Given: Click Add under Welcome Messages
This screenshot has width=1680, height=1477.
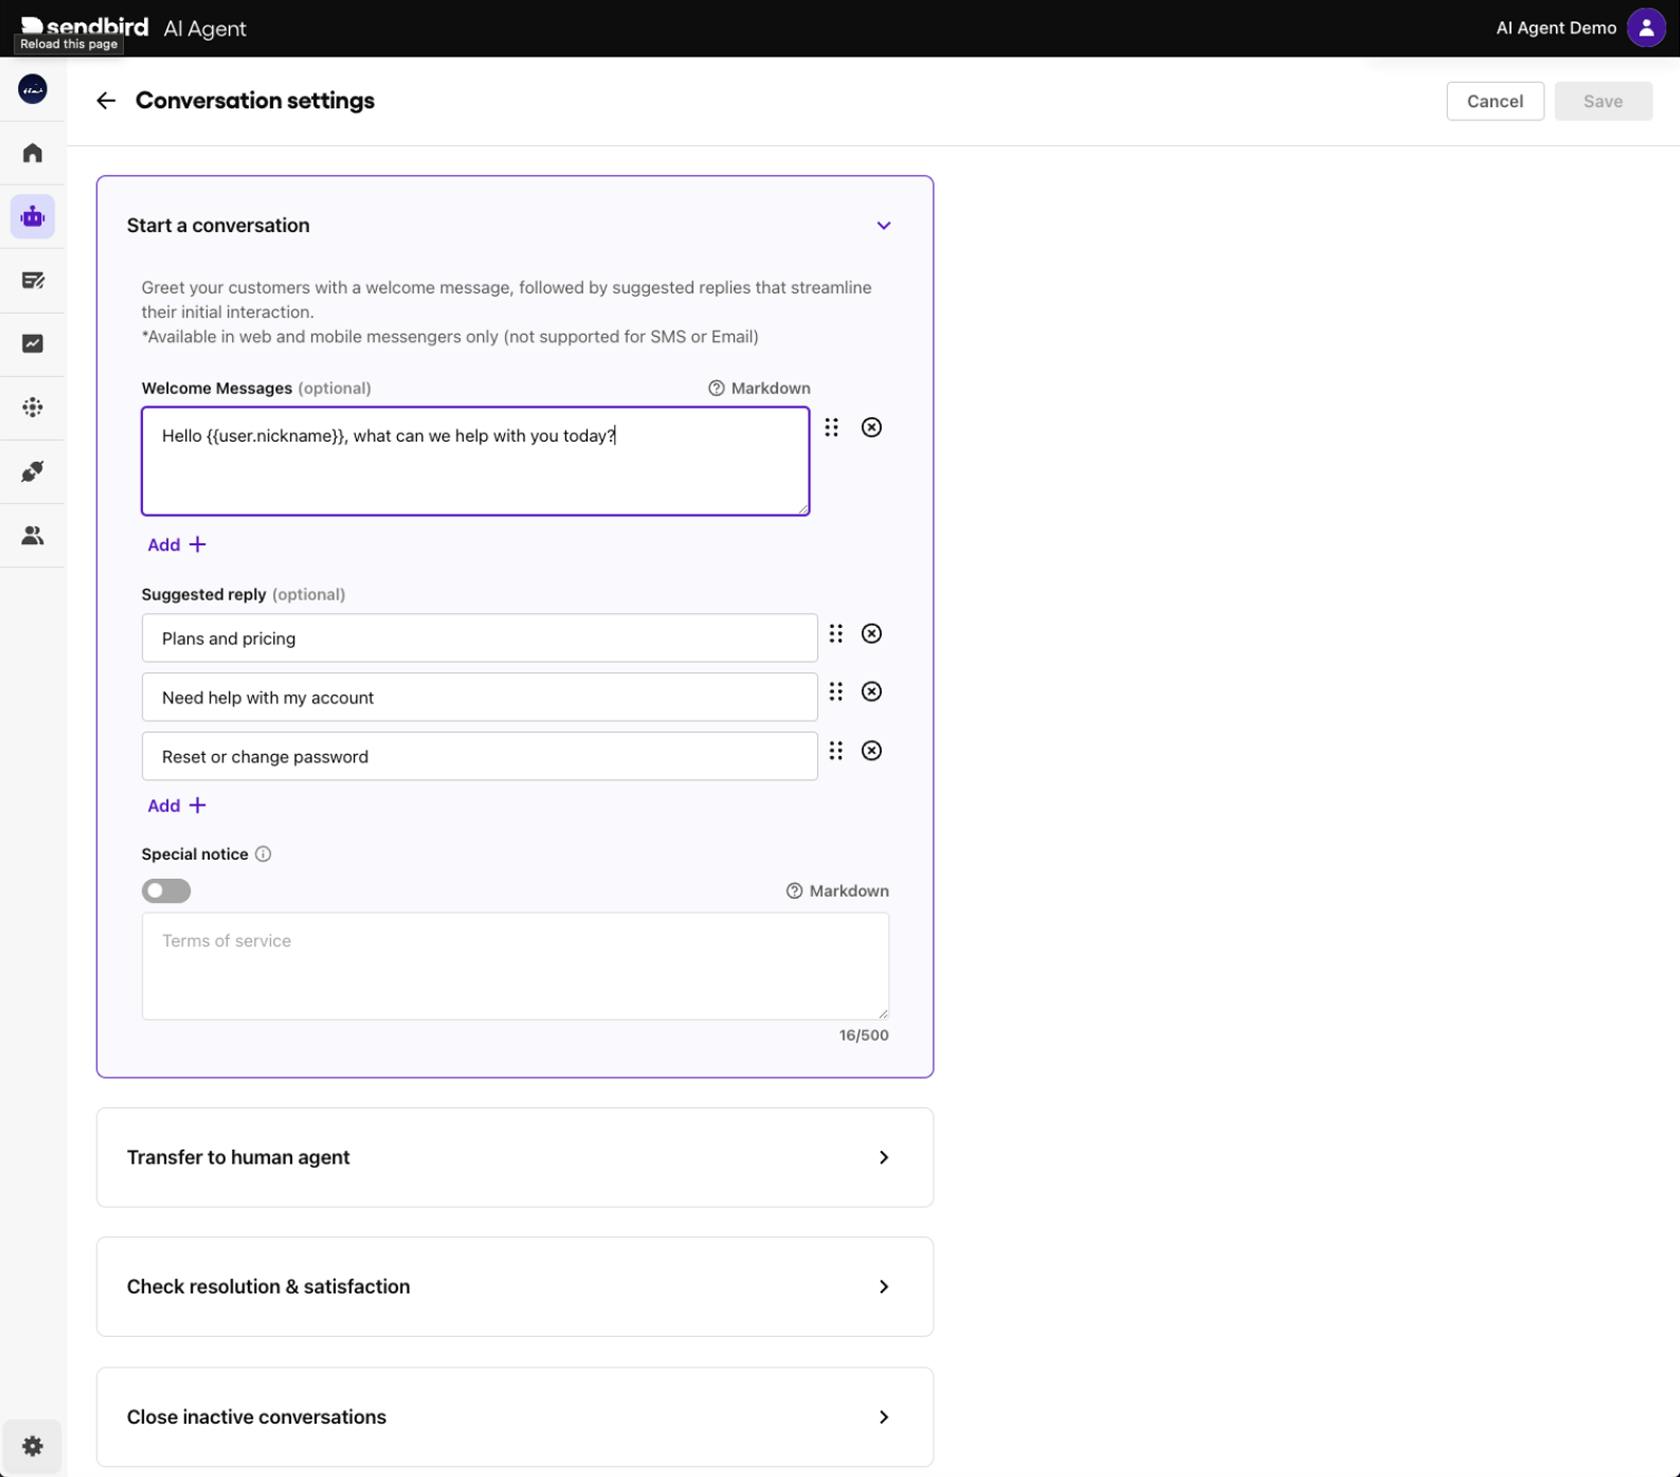Looking at the screenshot, I should tap(176, 545).
